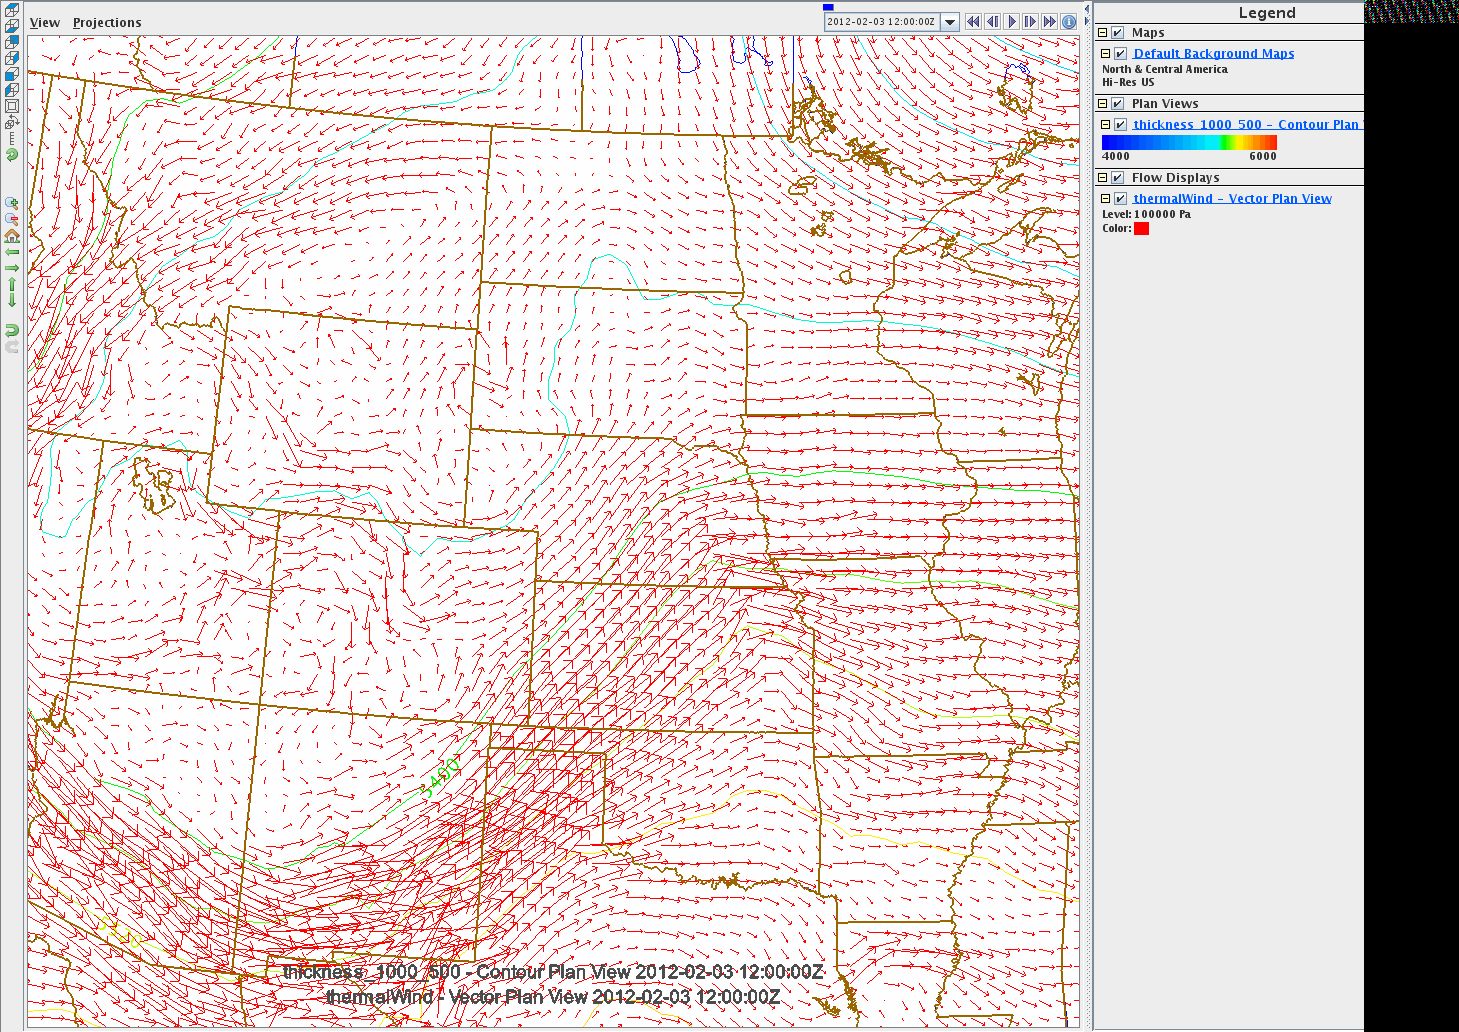This screenshot has height=1032, width=1459.
Task: Click the zoom in magnifier icon
Action: (12, 203)
